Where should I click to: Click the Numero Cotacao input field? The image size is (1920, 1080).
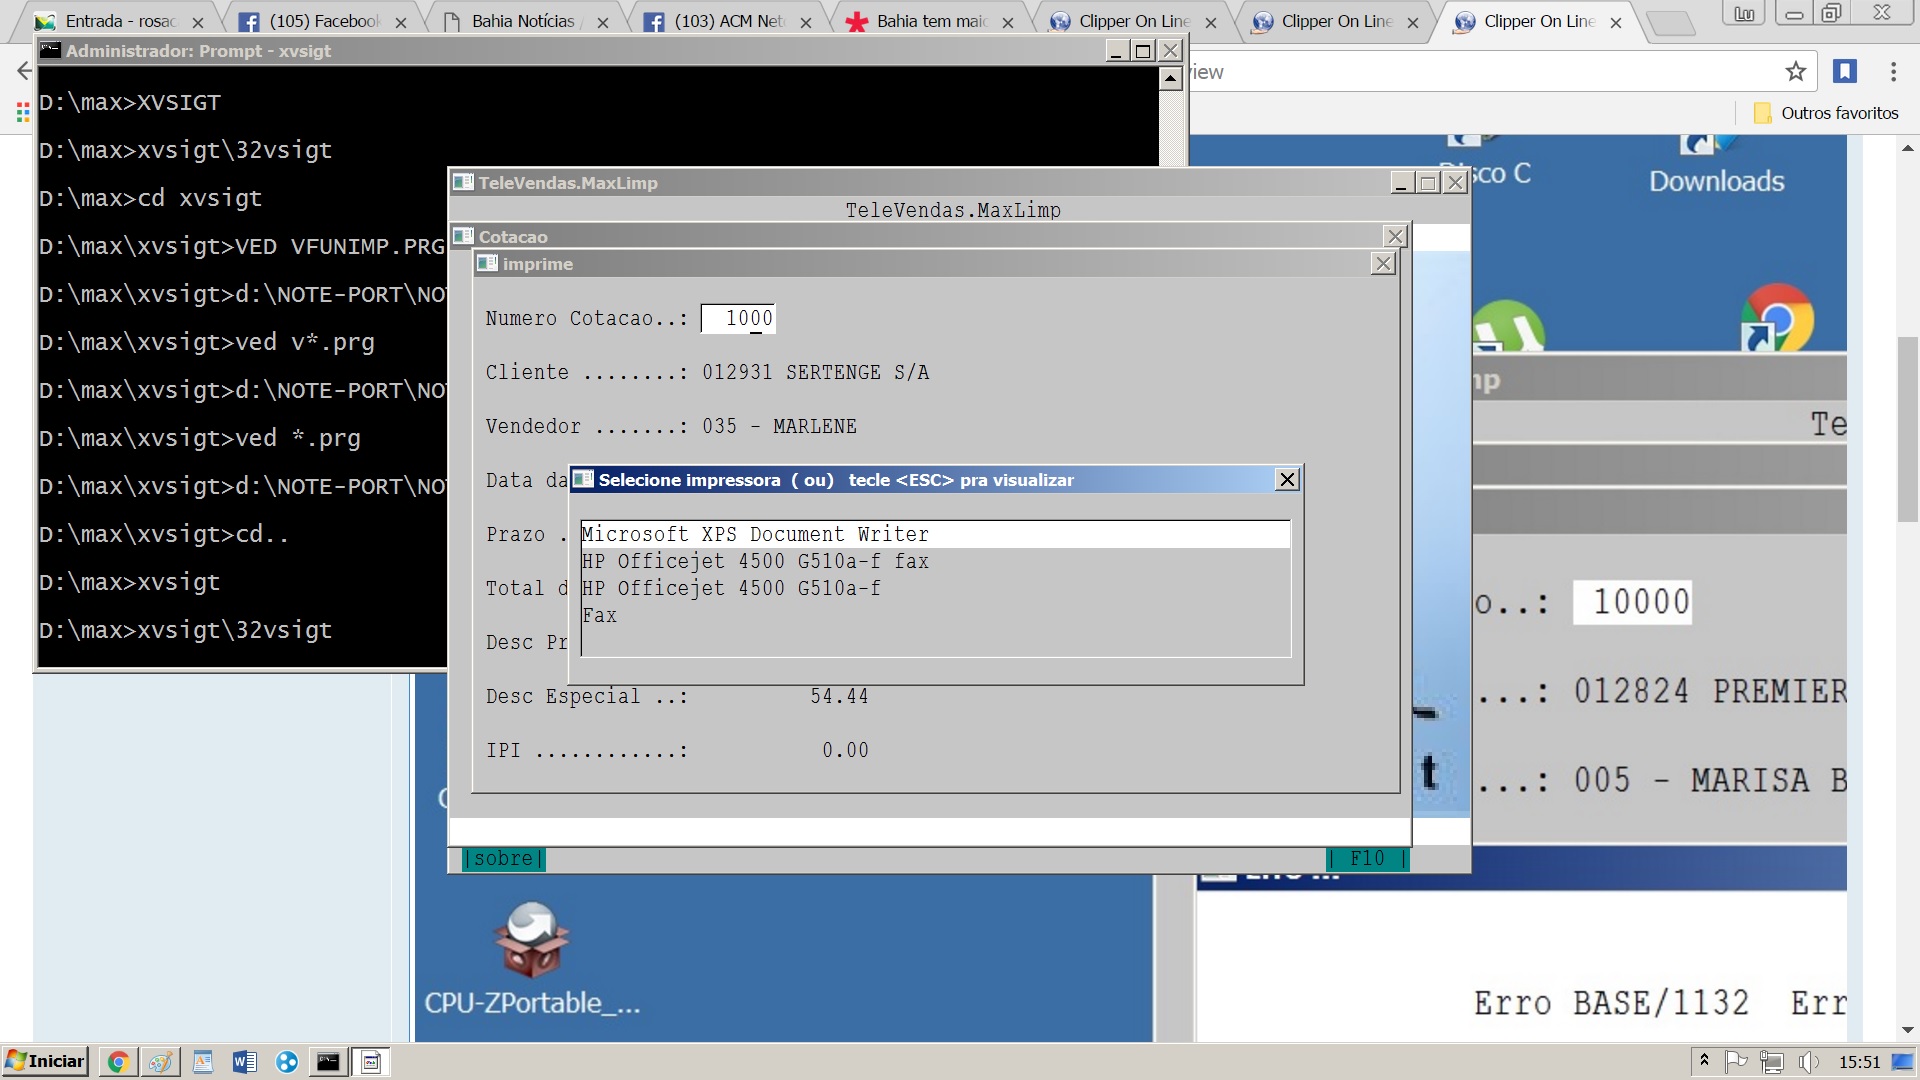pos(738,318)
